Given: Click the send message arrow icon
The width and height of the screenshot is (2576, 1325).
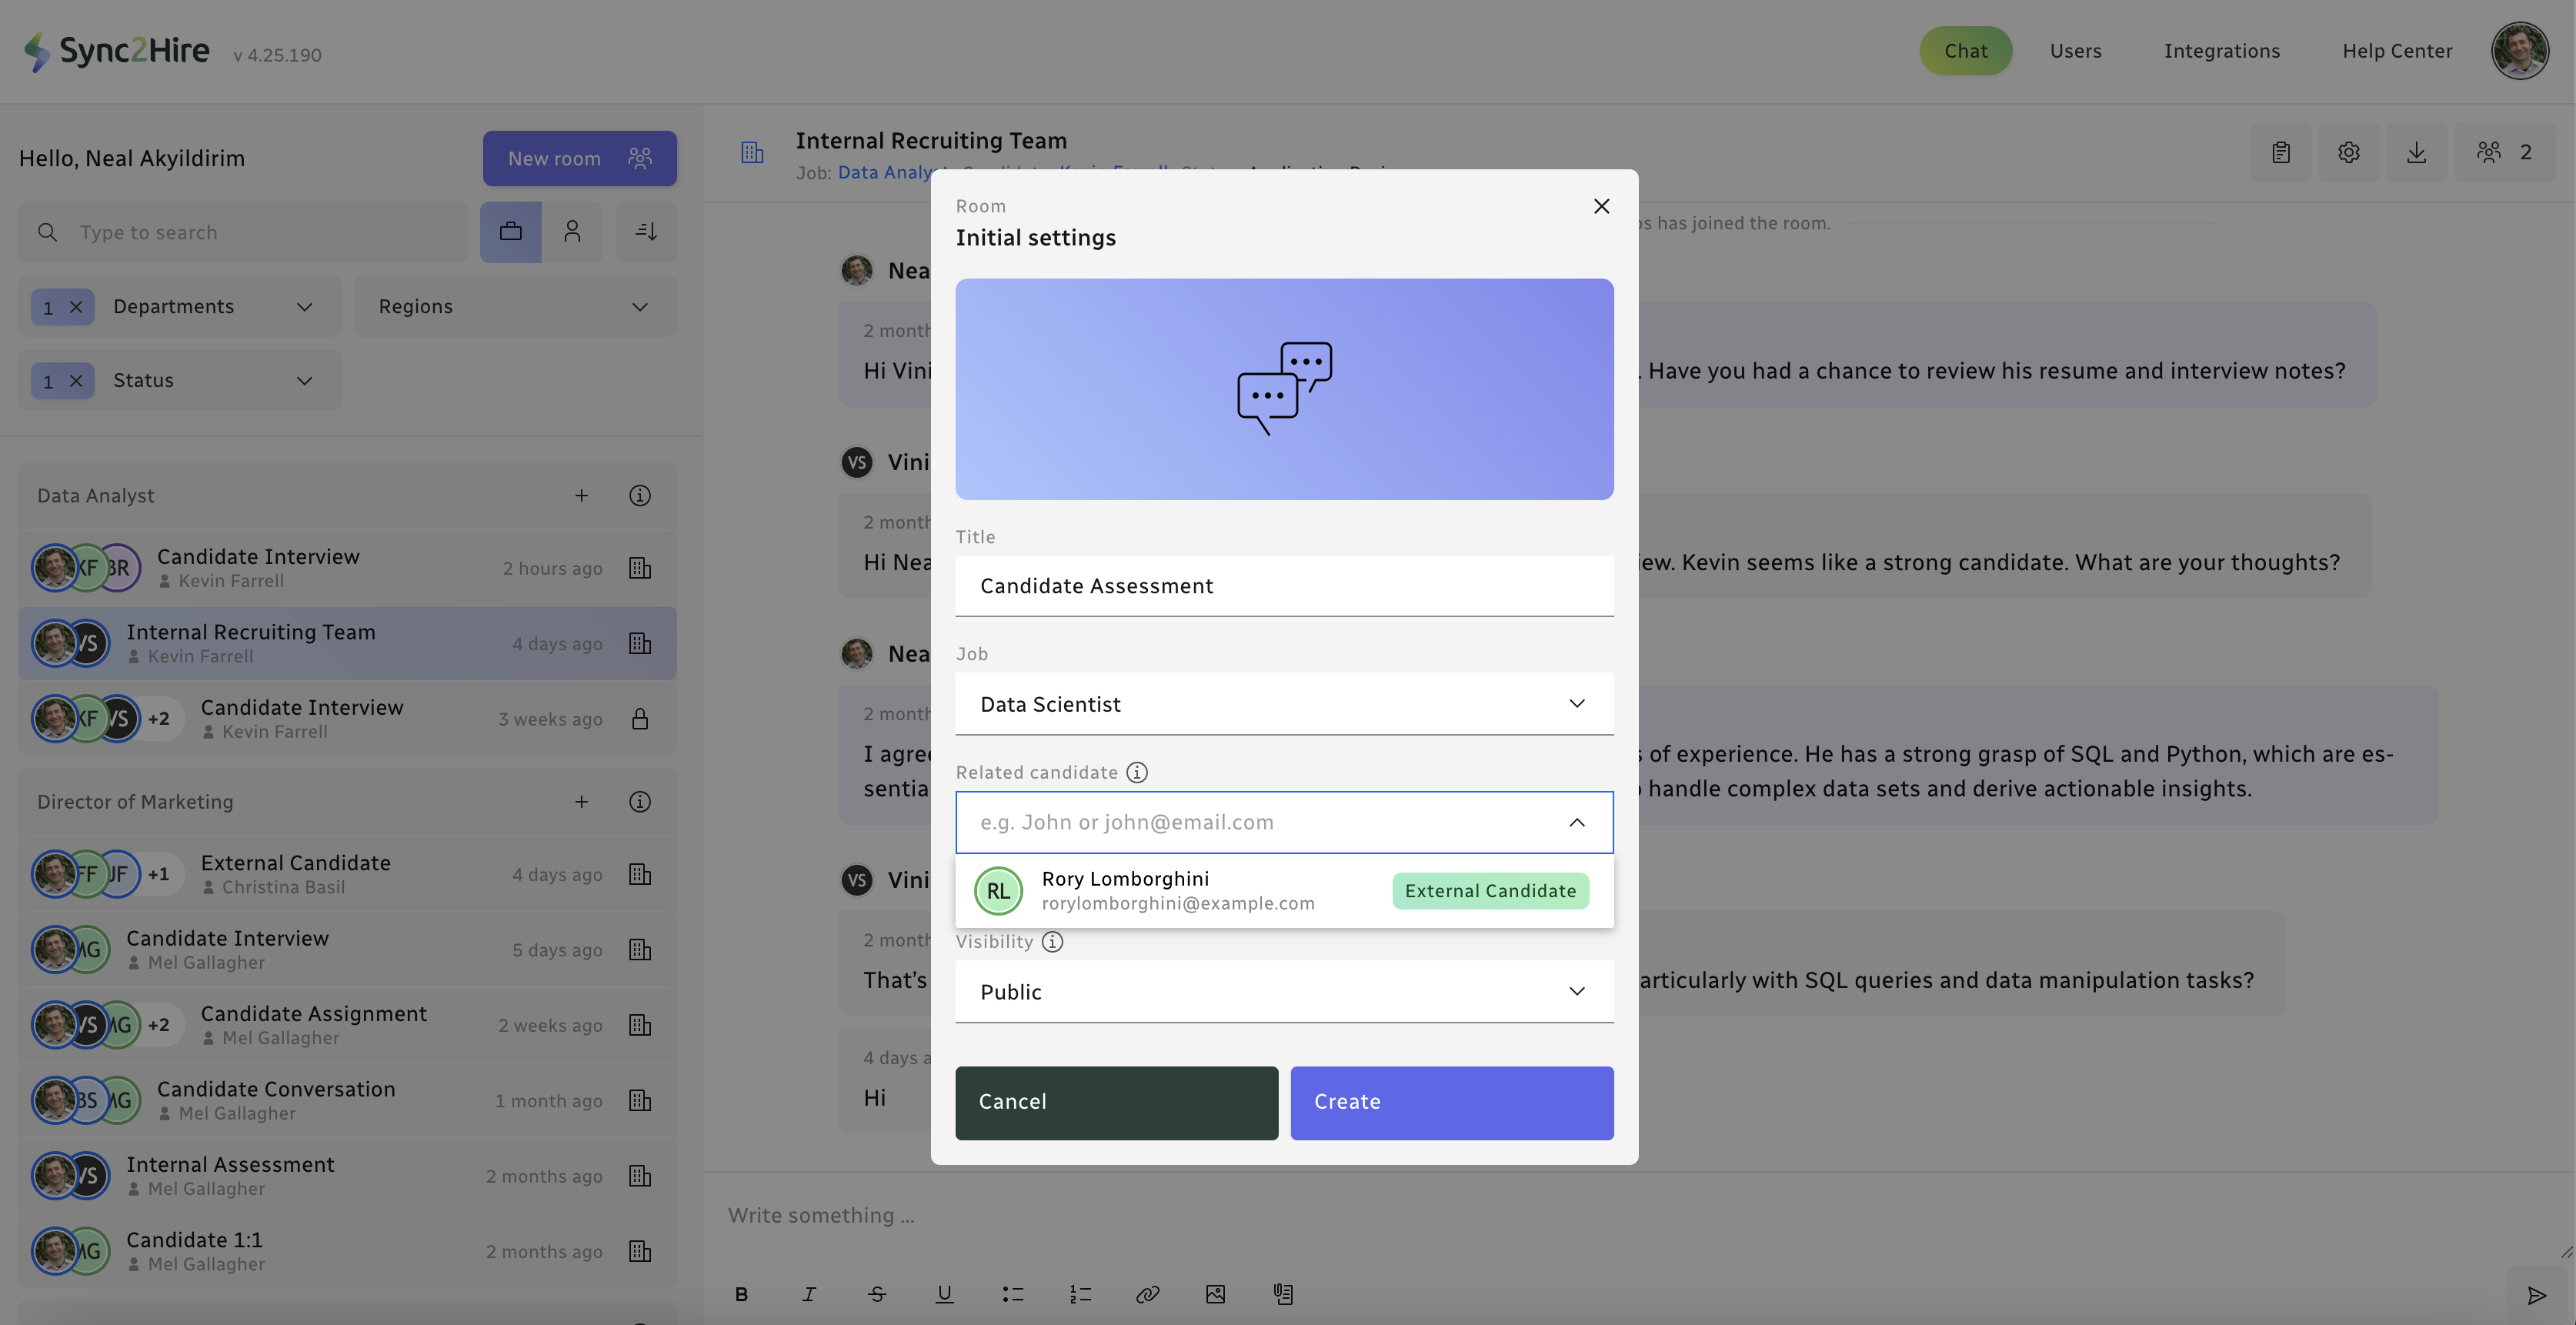Looking at the screenshot, I should pyautogui.click(x=2536, y=1296).
